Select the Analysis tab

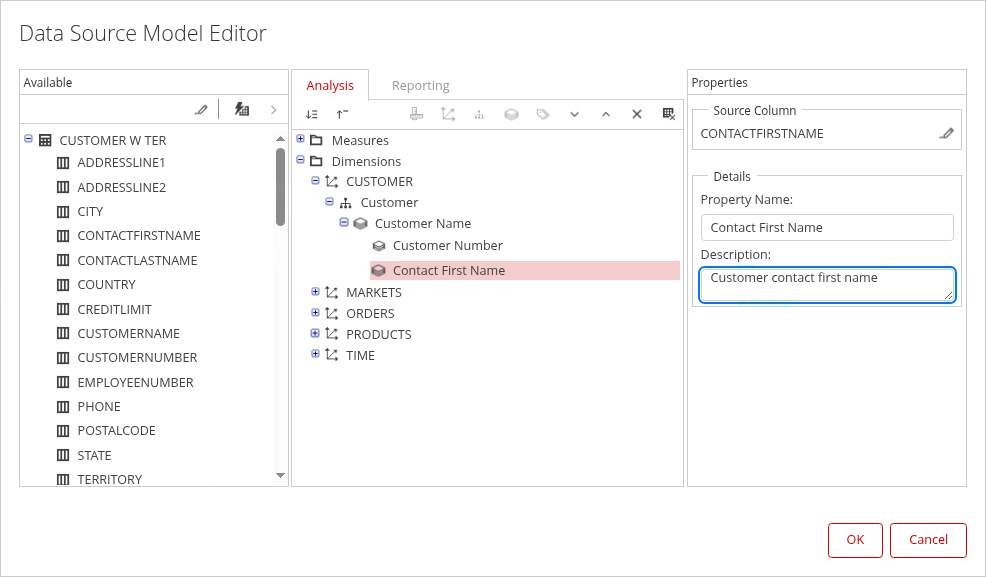[330, 86]
